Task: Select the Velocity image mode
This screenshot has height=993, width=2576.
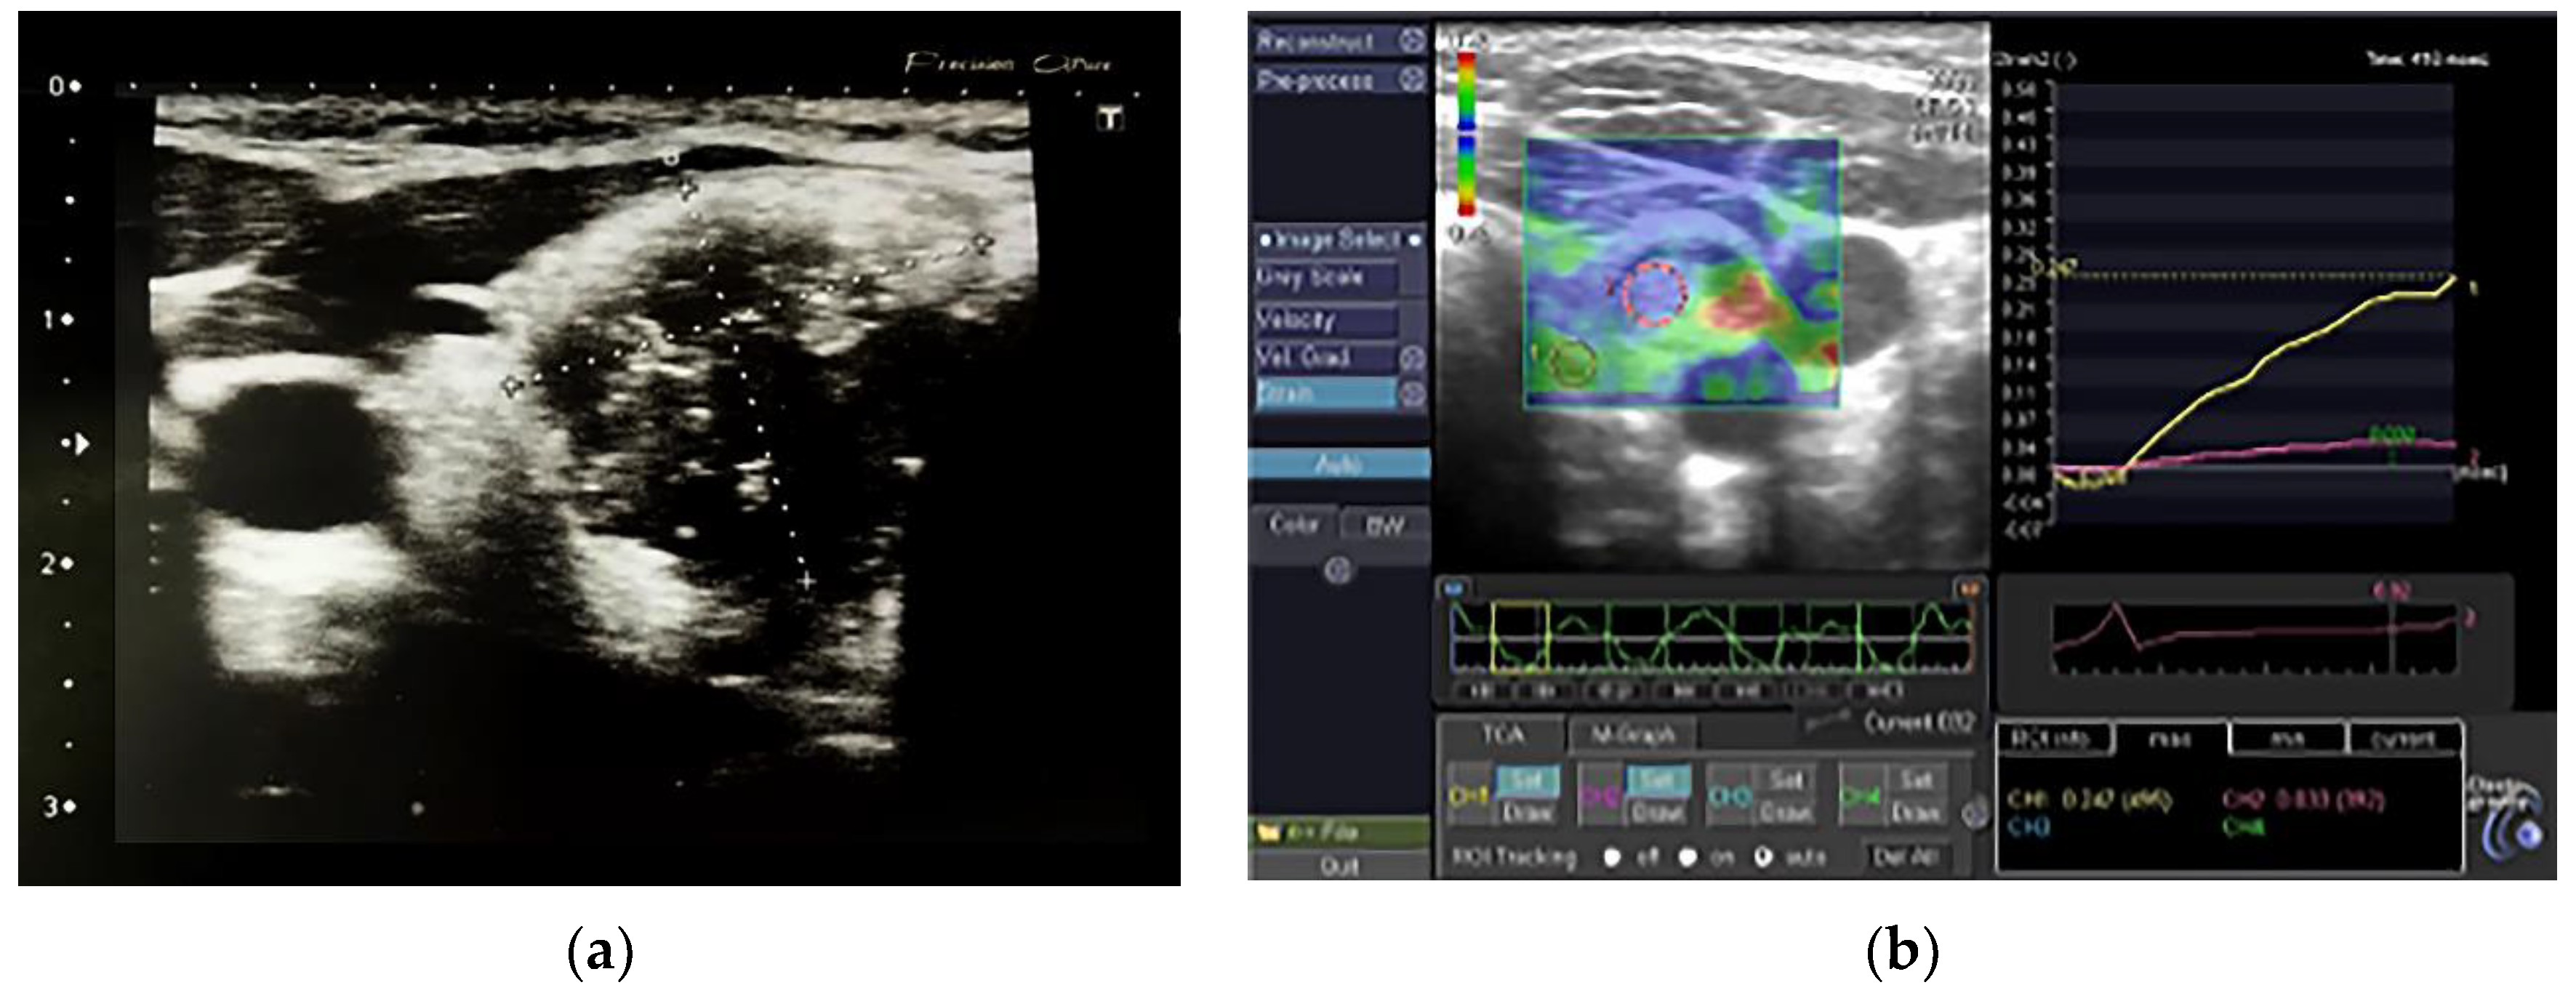Action: coord(1325,320)
